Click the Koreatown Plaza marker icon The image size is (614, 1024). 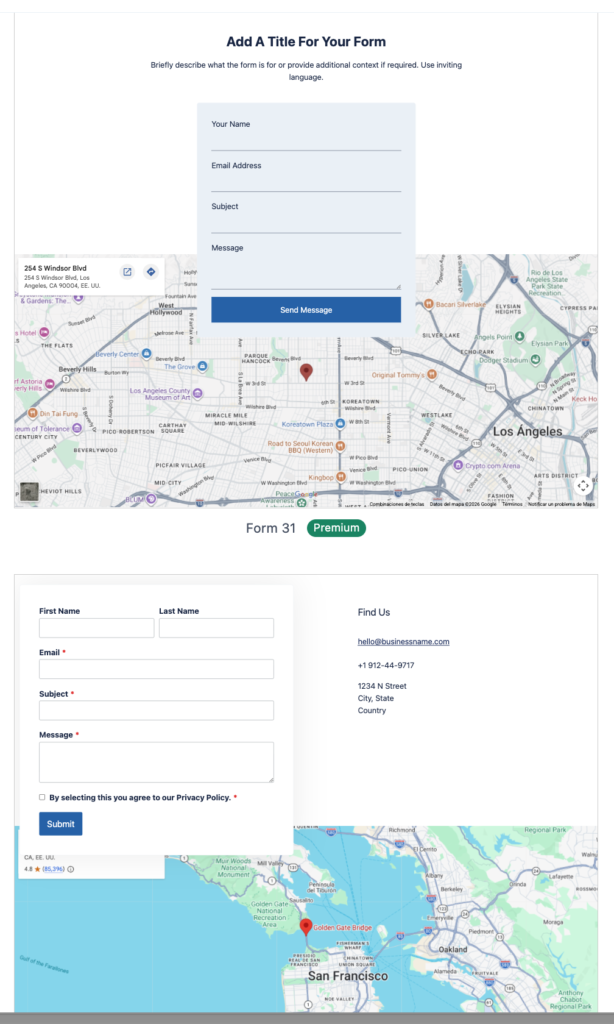point(340,424)
